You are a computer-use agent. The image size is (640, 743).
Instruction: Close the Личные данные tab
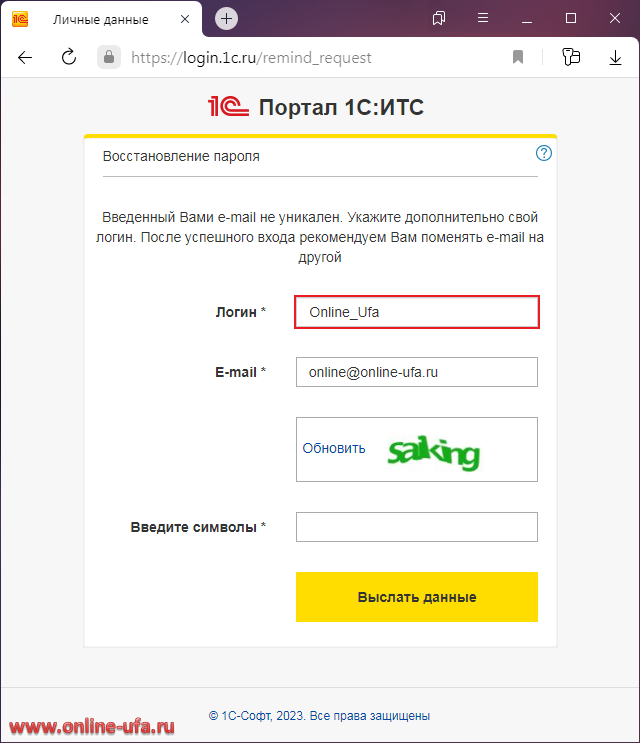185,19
